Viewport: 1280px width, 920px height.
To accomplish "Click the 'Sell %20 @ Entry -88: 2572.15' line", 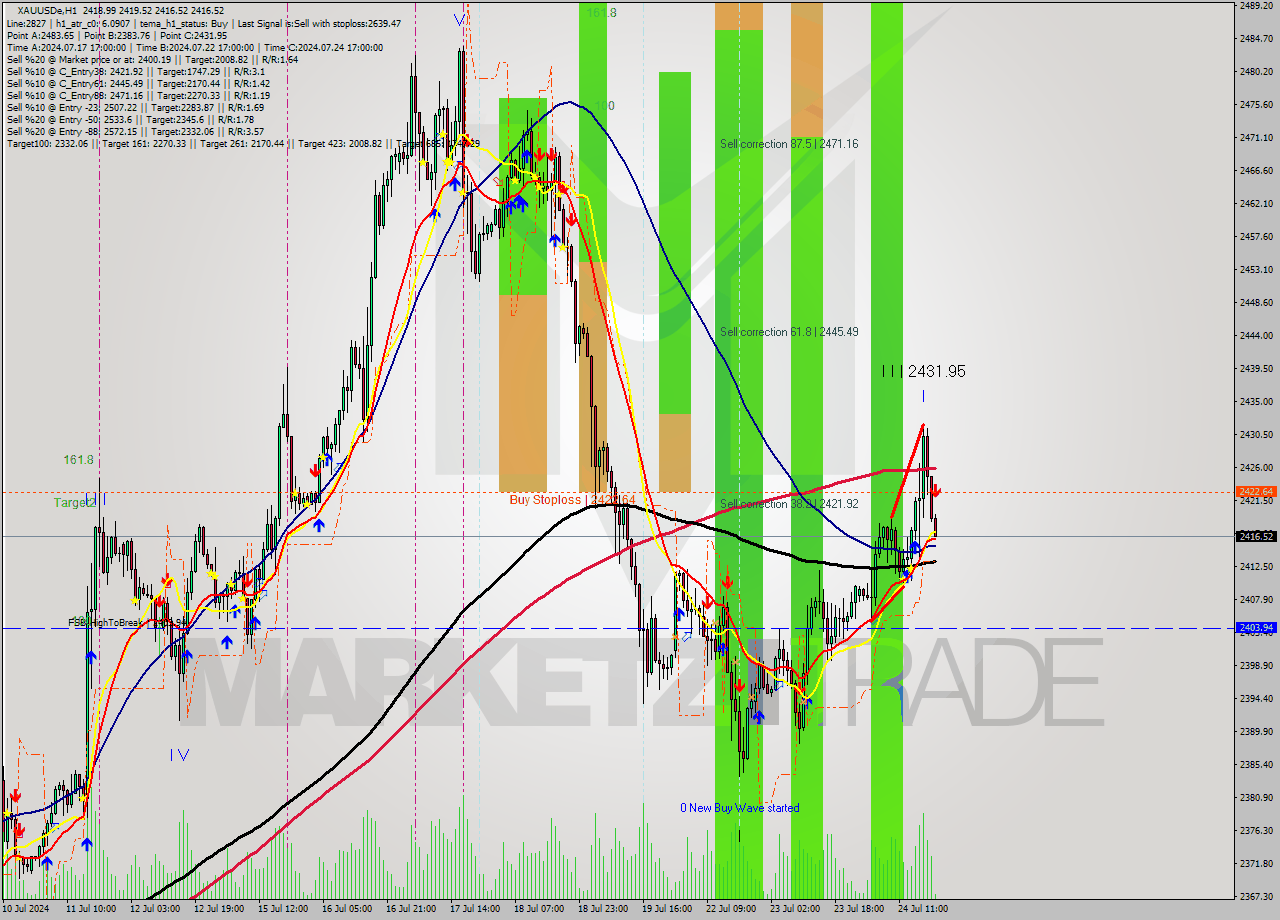I will (135, 132).
